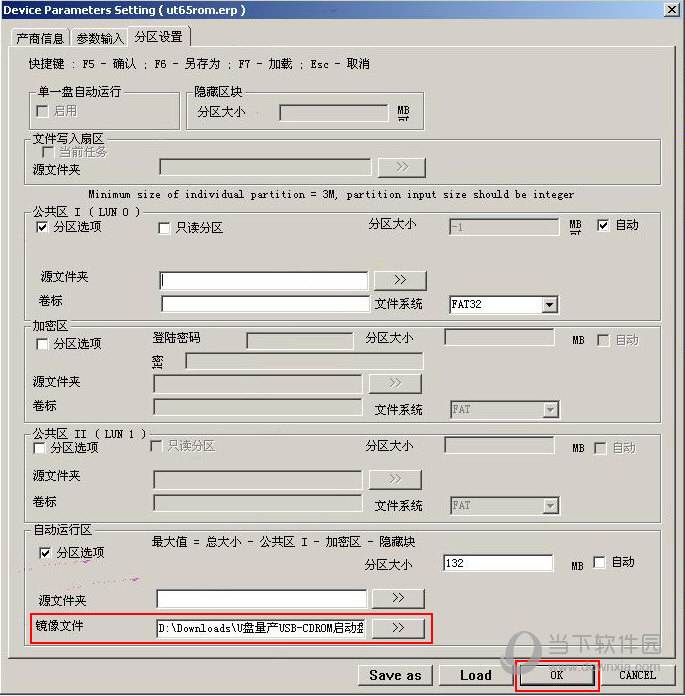
Task: Toggle 只读分区 for 公共区 II
Action: coord(156,446)
